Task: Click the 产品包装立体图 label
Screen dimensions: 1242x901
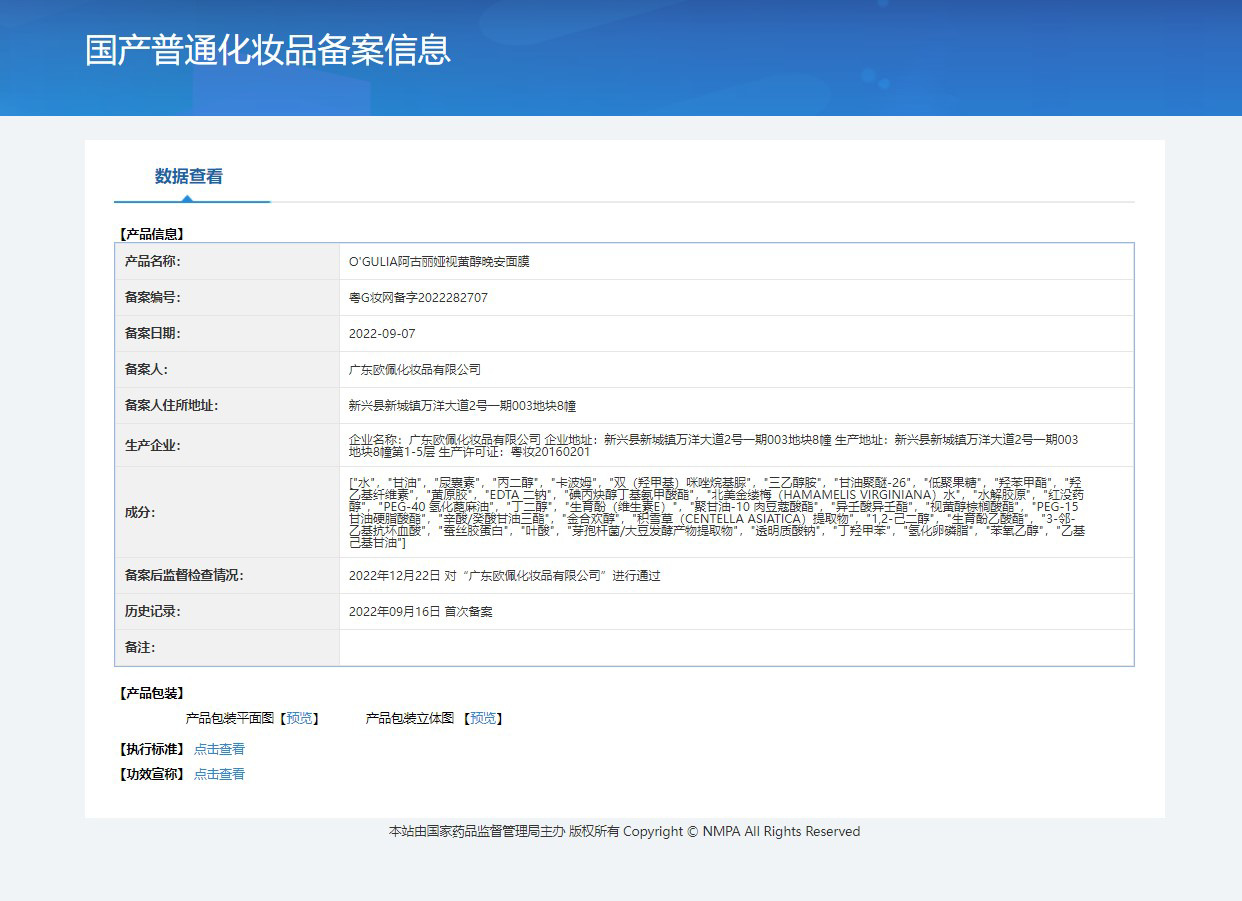Action: click(410, 718)
